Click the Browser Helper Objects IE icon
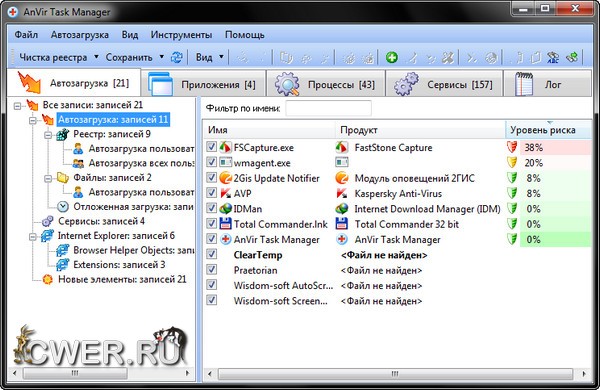The height and width of the screenshot is (390, 600). [63, 250]
